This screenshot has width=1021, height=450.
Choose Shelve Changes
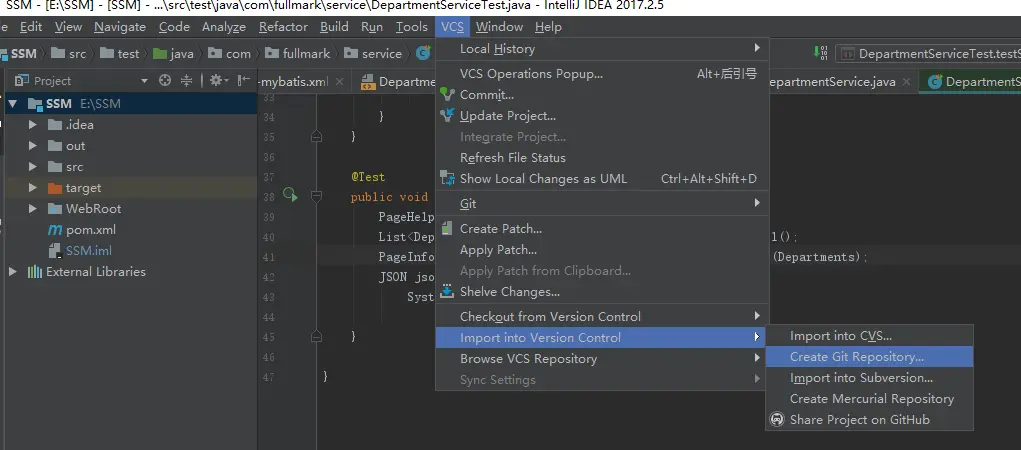pos(602,292)
